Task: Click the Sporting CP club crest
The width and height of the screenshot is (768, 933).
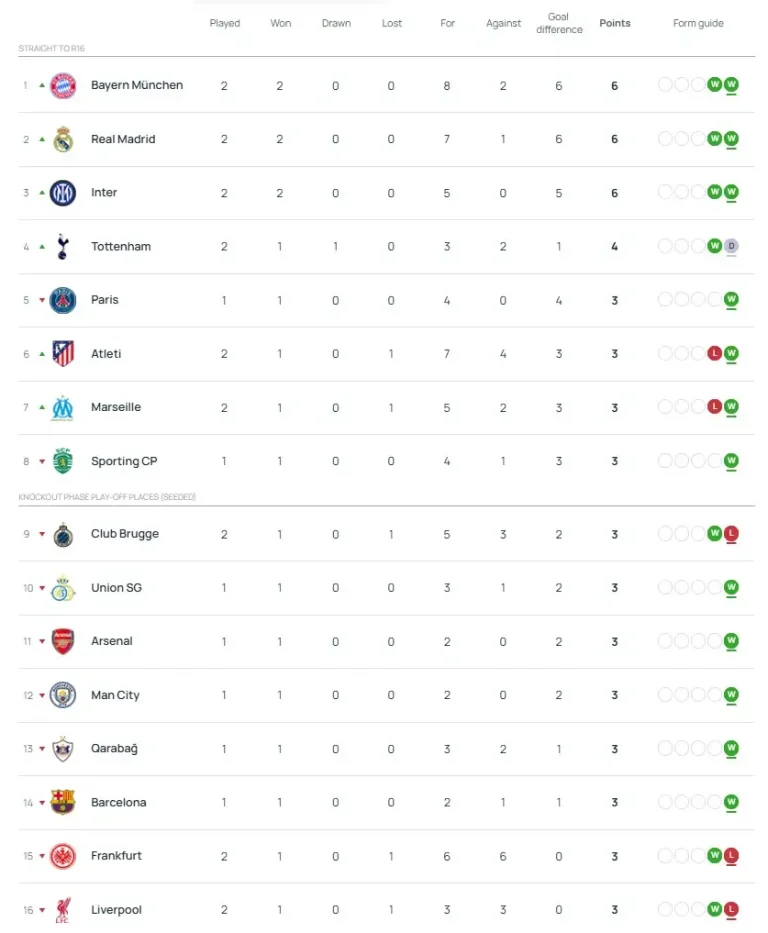Action: coord(63,461)
